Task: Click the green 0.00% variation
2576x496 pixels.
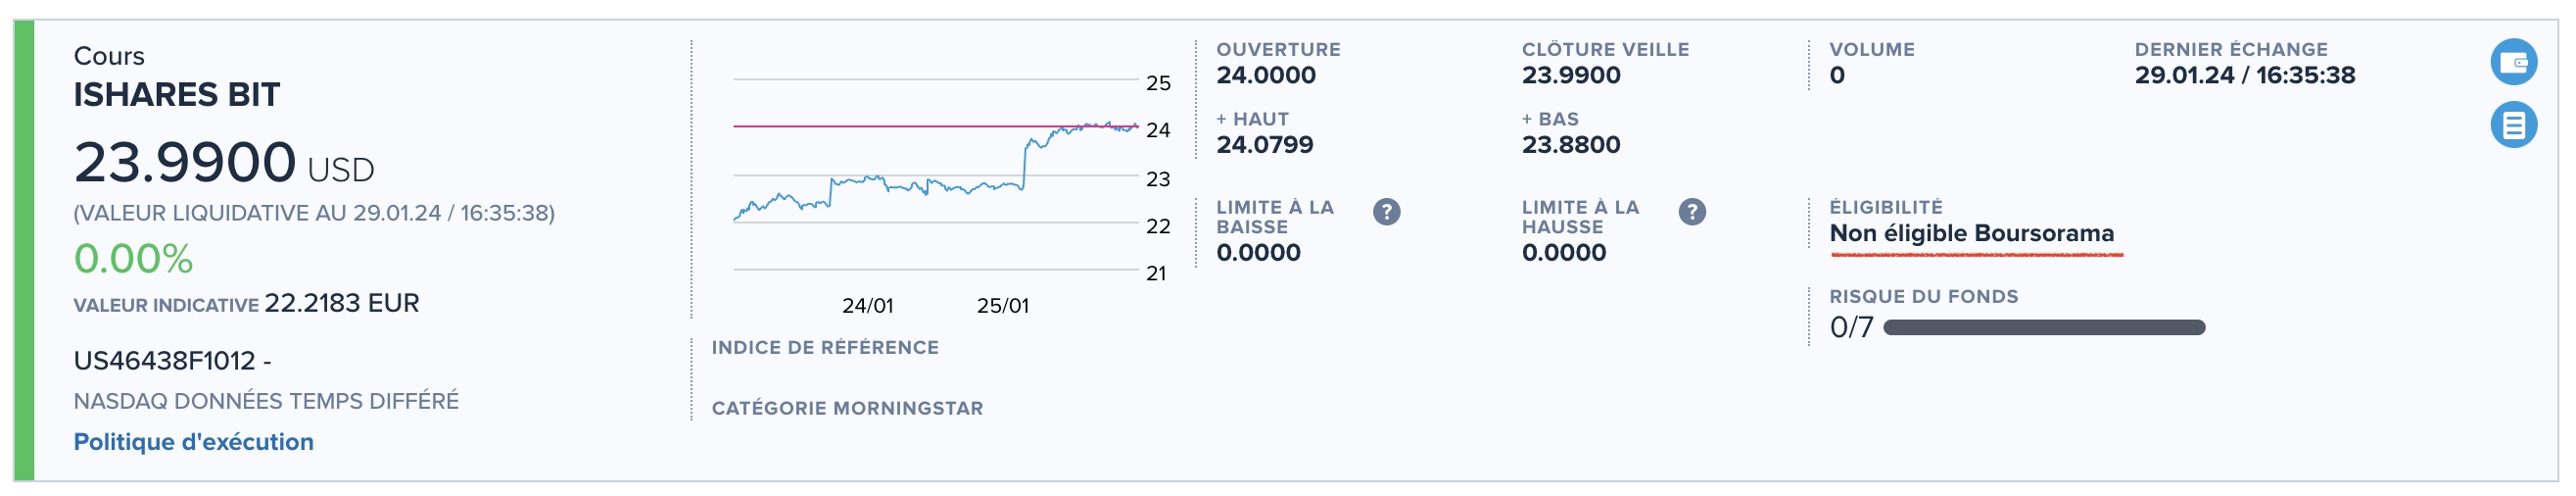Action: pos(133,259)
